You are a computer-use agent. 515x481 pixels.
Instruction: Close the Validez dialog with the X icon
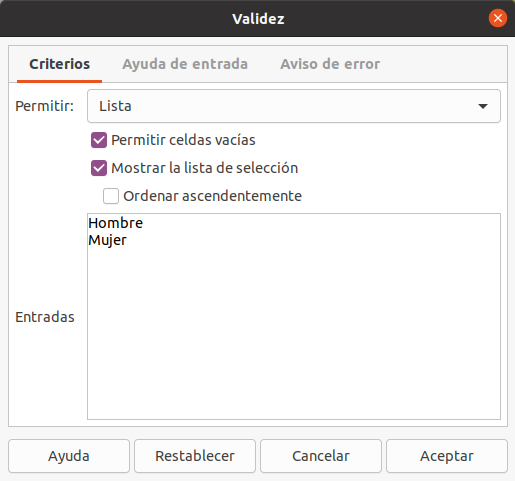tap(498, 18)
